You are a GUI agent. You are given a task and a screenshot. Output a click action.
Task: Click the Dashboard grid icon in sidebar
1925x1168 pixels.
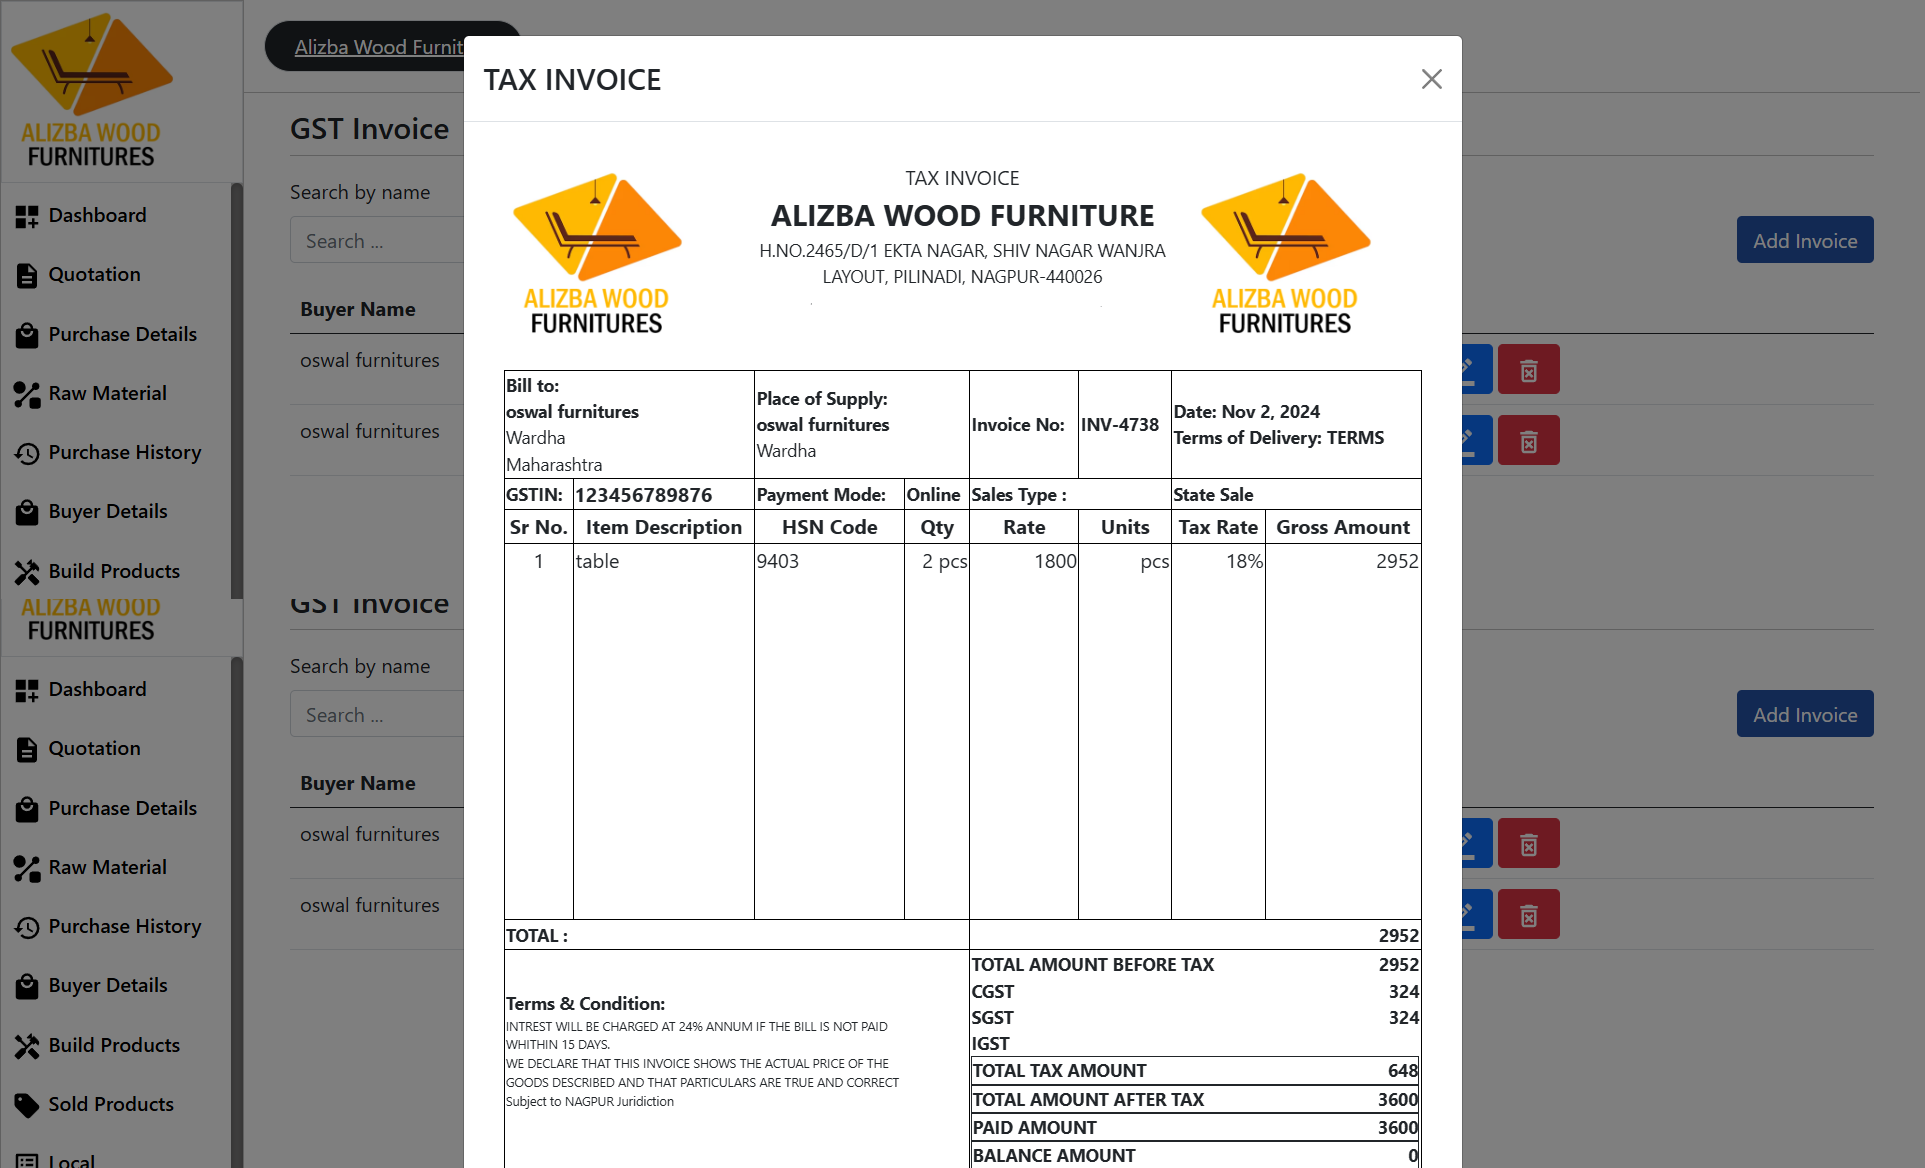click(x=27, y=216)
